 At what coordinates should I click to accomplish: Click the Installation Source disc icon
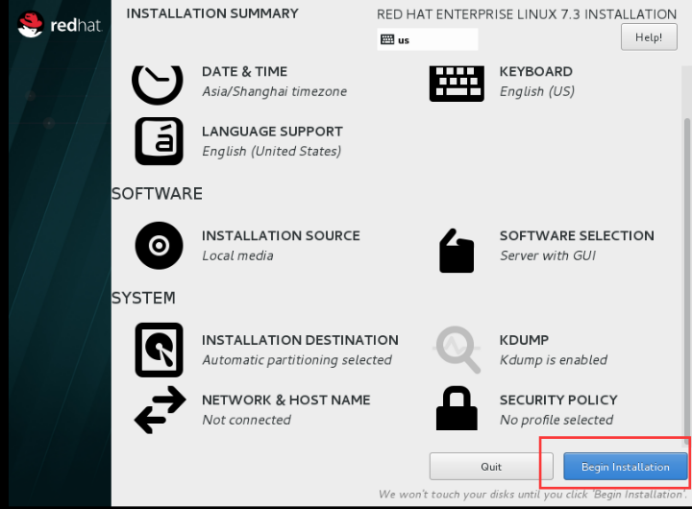159,245
